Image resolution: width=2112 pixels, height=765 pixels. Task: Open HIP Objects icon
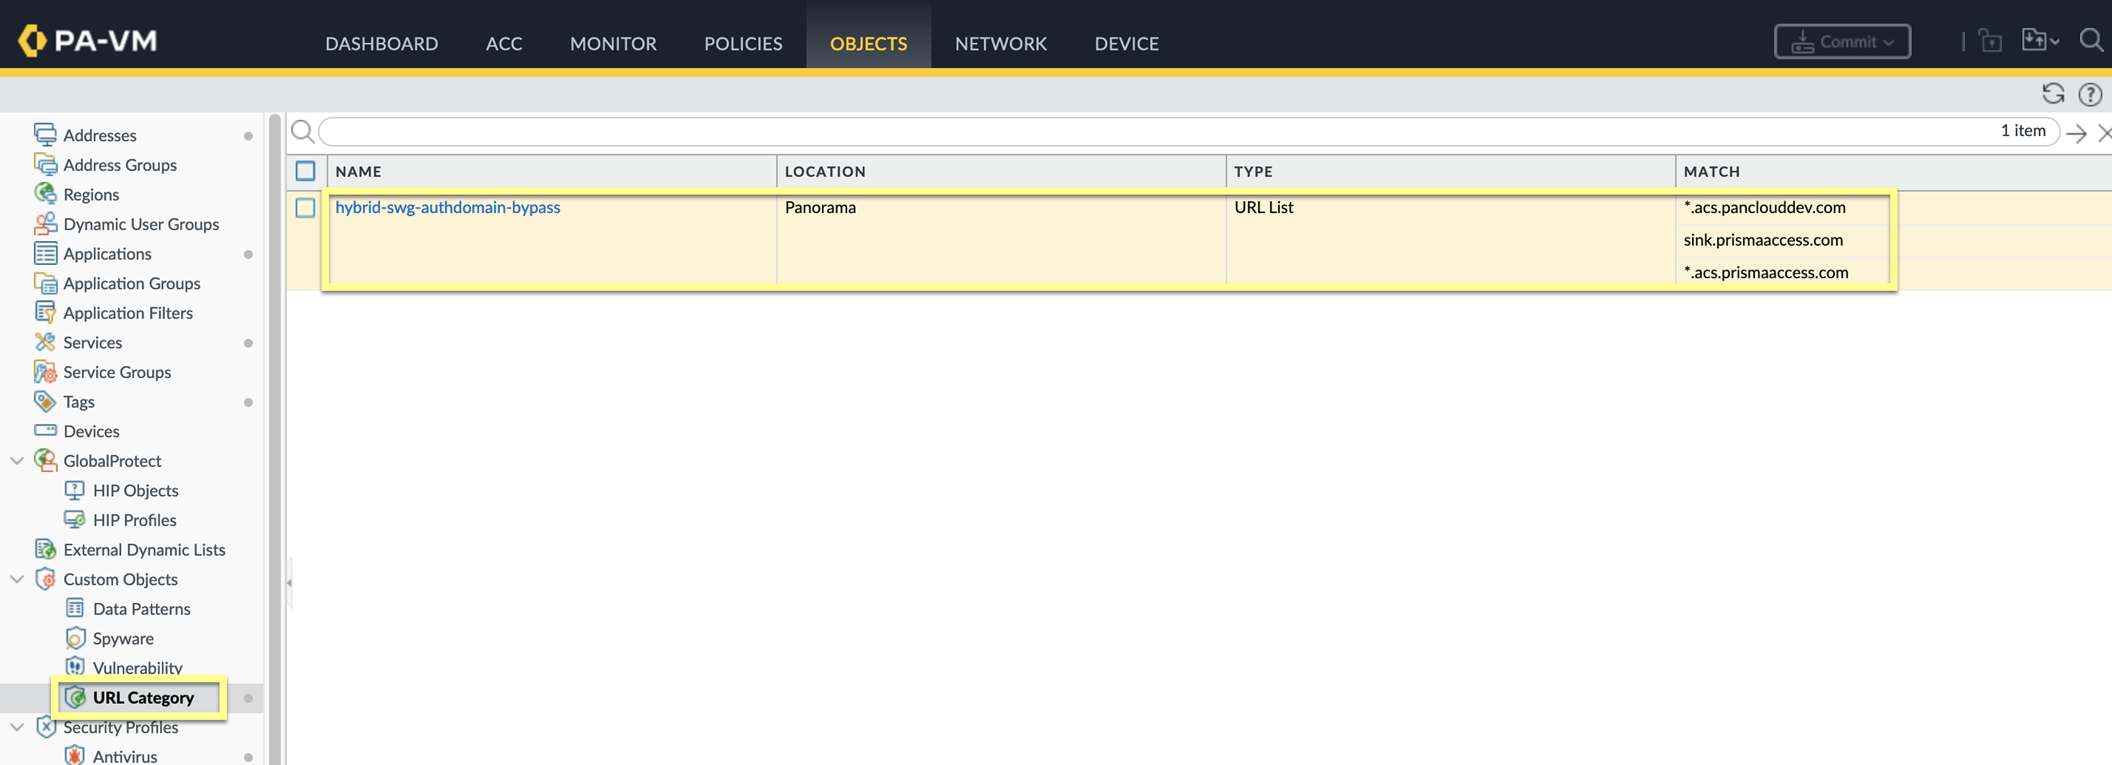pos(75,490)
